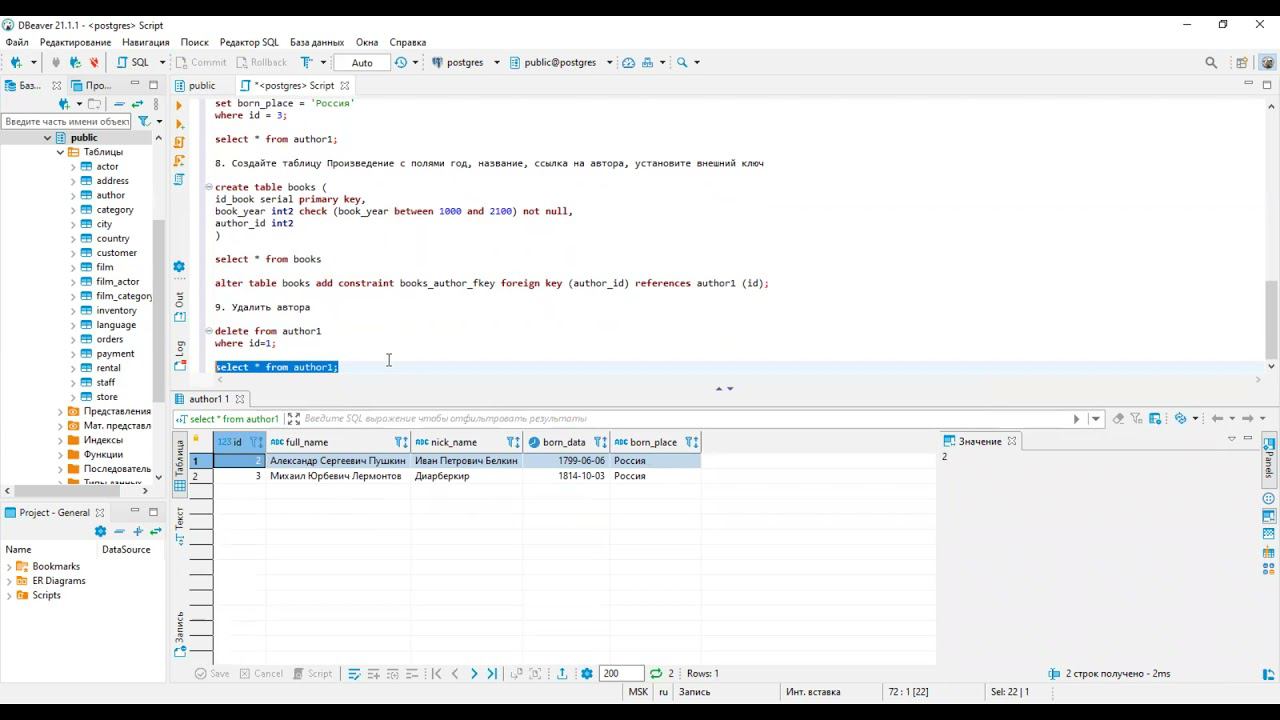Select cell Михаил Юрьевич Лермонтов
This screenshot has height=720, width=1280.
pos(336,476)
